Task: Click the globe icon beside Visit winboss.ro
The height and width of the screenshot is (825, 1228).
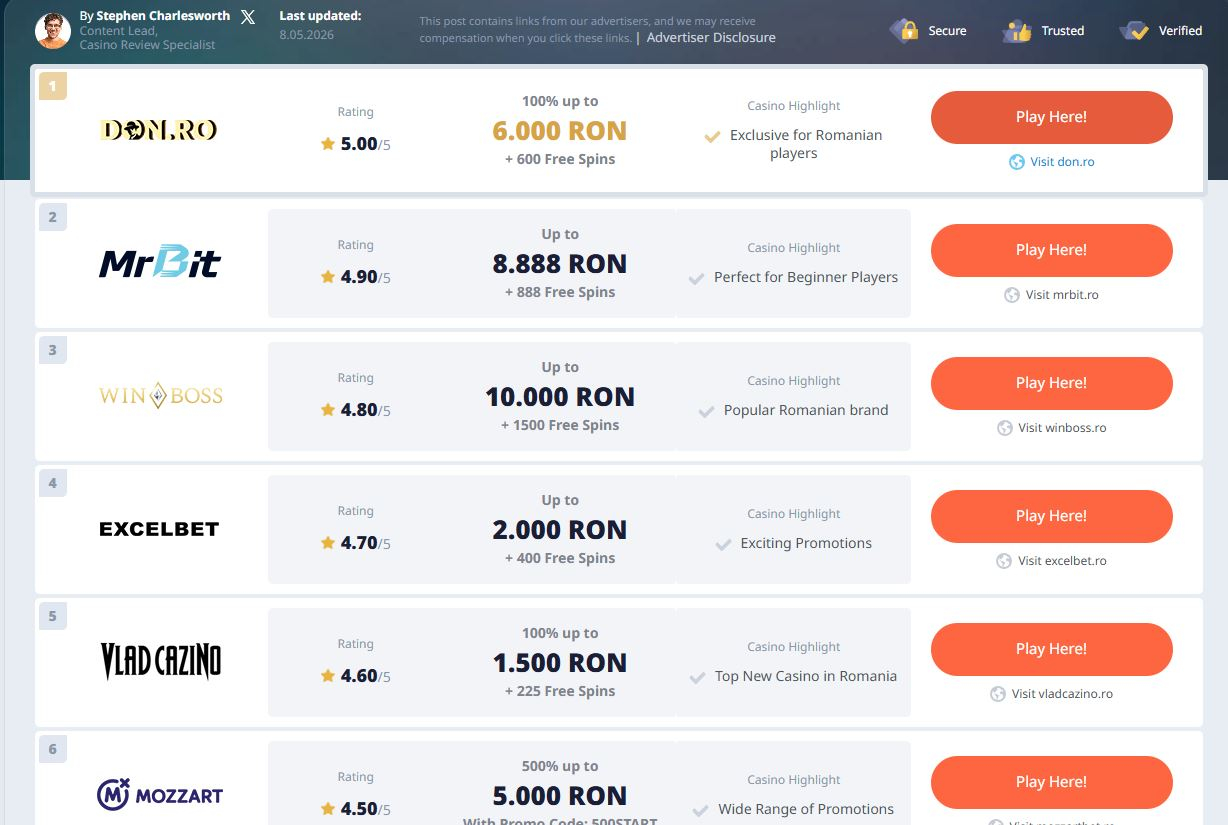Action: click(1005, 428)
